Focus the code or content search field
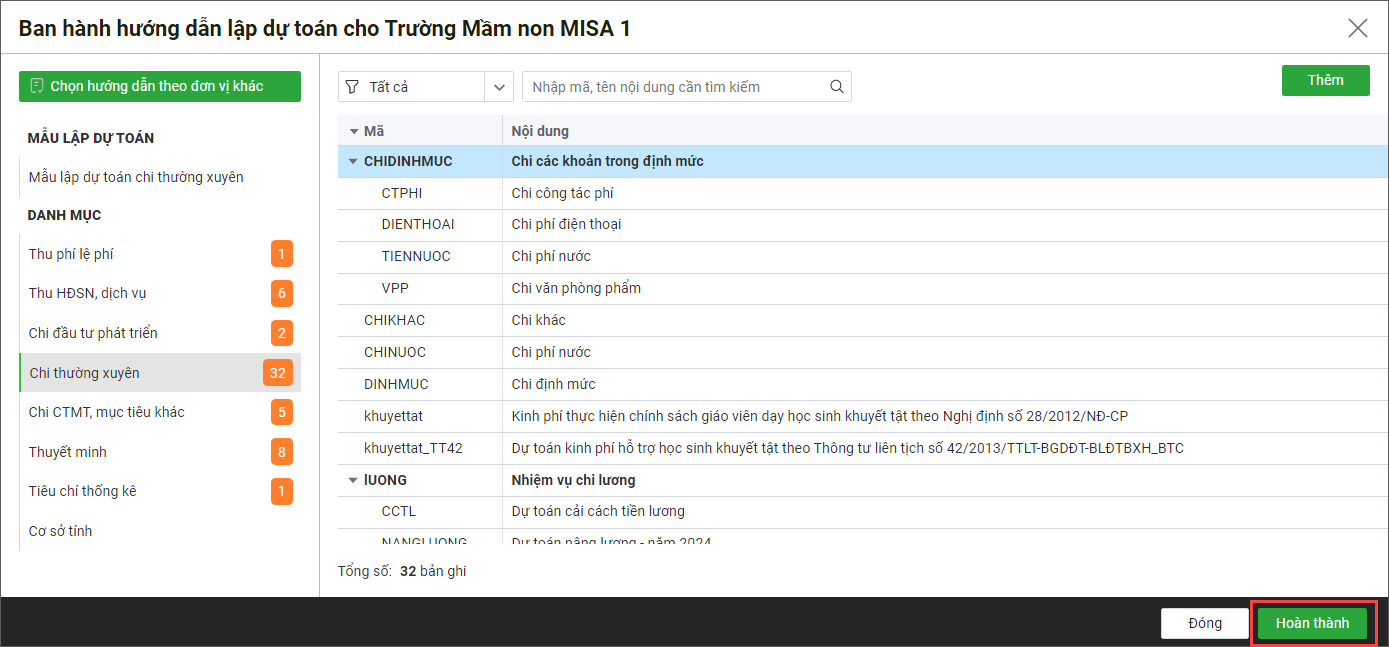1389x647 pixels. tap(675, 87)
